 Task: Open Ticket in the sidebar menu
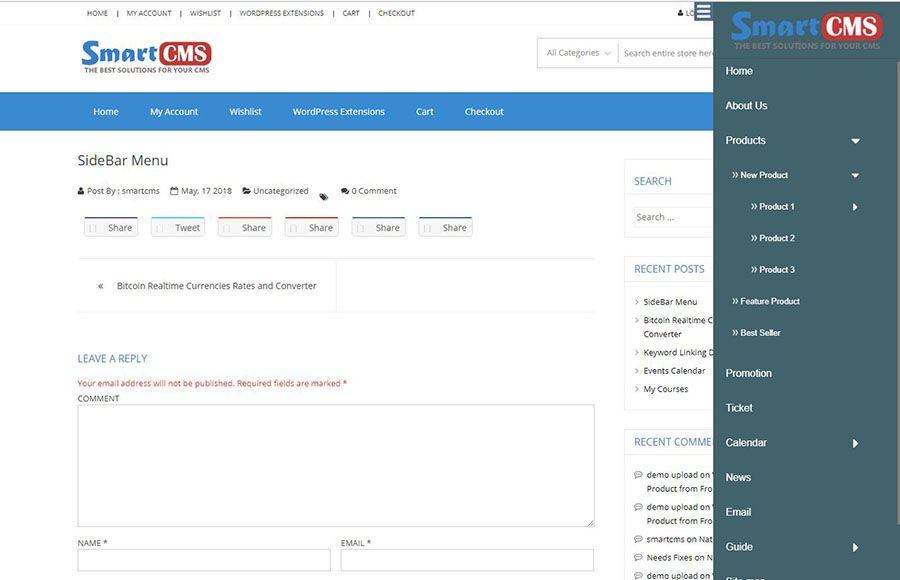739,408
